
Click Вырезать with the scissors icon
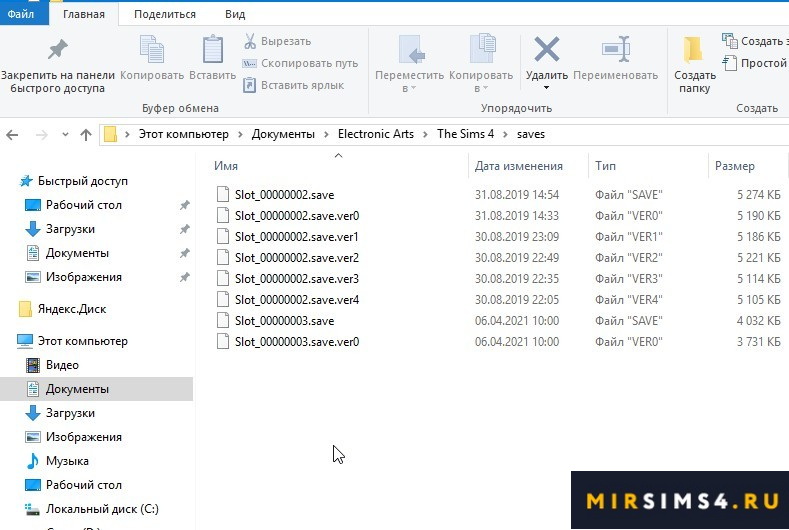(x=277, y=41)
